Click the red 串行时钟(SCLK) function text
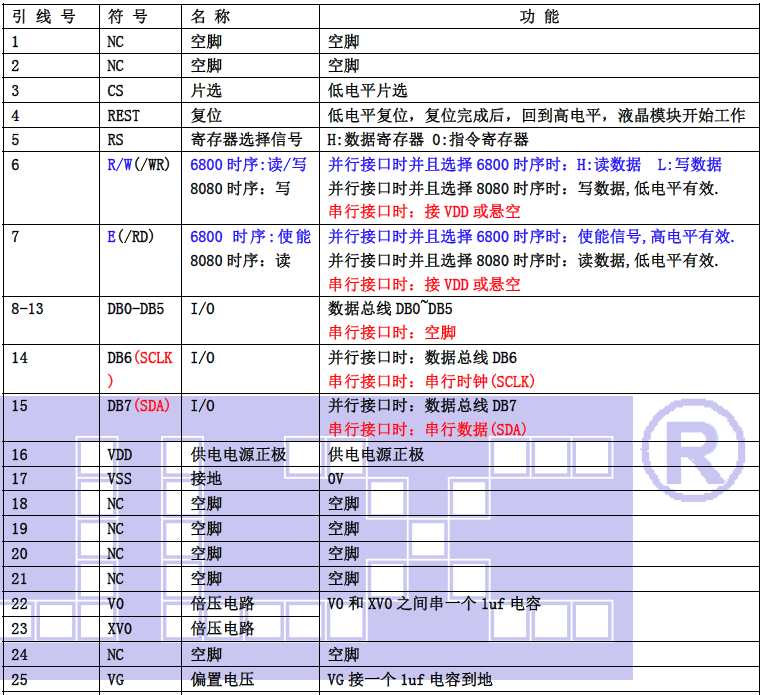 pos(432,382)
